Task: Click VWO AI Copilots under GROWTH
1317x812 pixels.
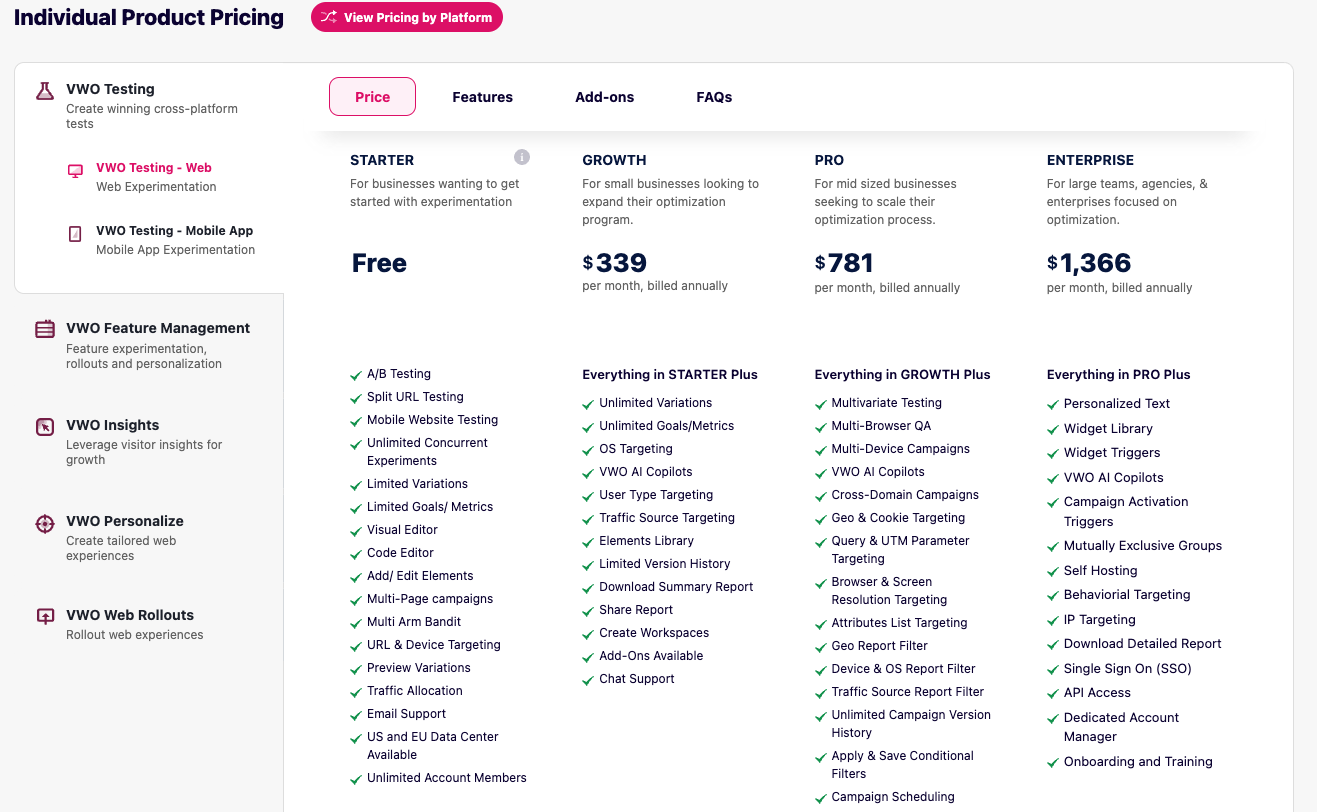Action: click(x=646, y=472)
